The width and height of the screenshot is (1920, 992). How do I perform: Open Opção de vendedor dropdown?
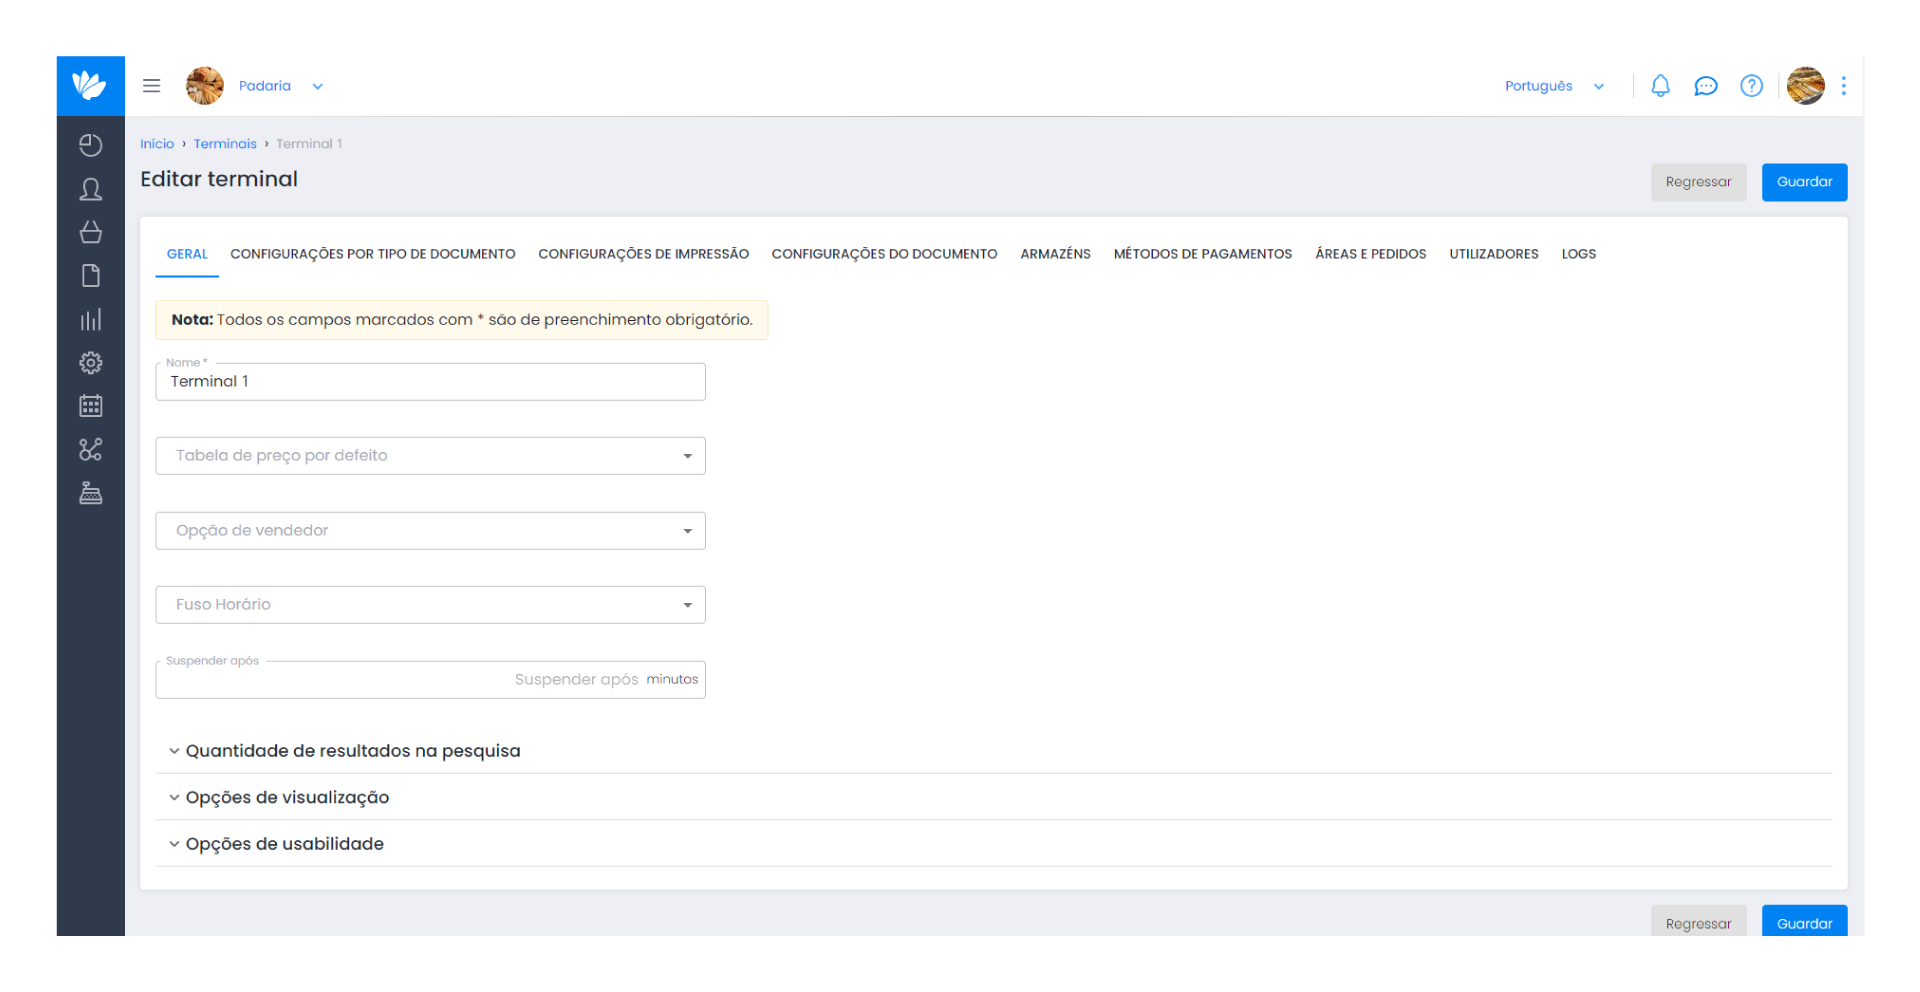(430, 531)
